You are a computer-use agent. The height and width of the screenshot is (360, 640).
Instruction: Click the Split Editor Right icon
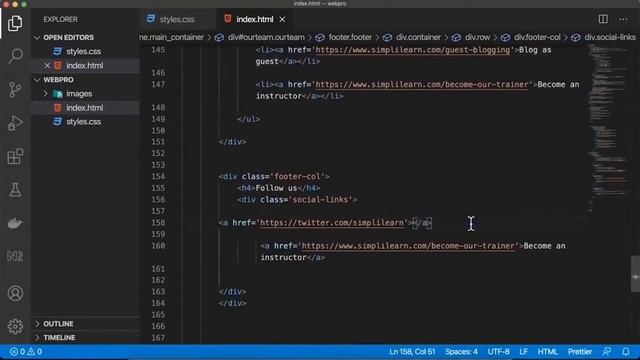pos(603,19)
